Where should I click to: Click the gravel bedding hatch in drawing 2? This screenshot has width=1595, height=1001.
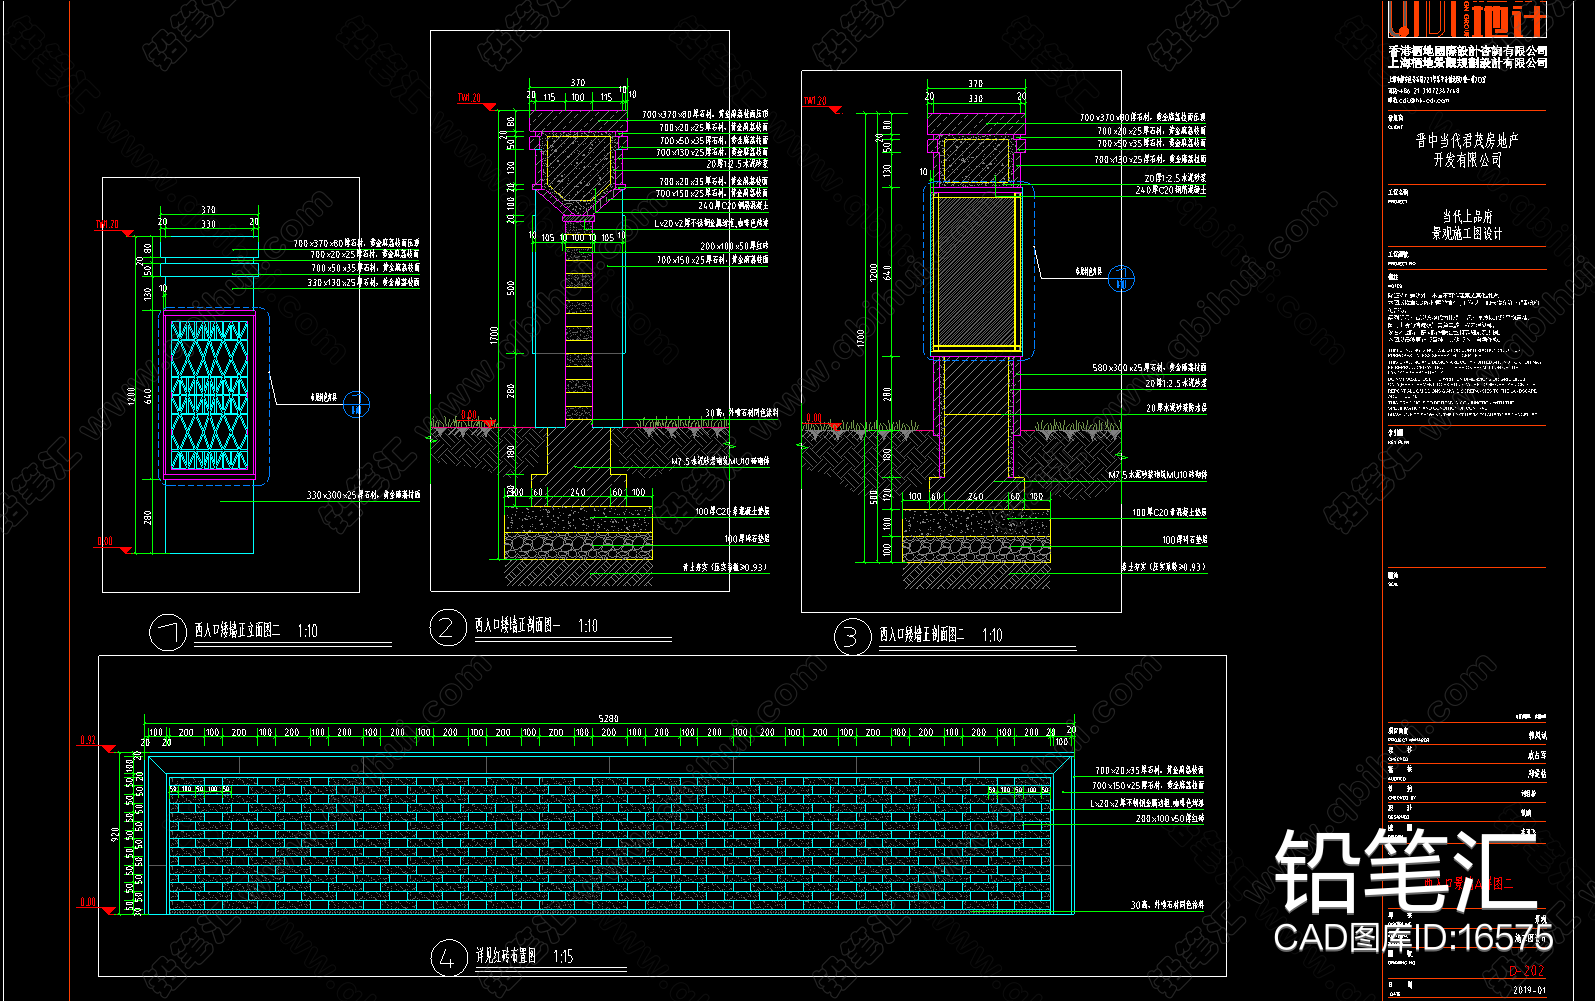tap(578, 546)
